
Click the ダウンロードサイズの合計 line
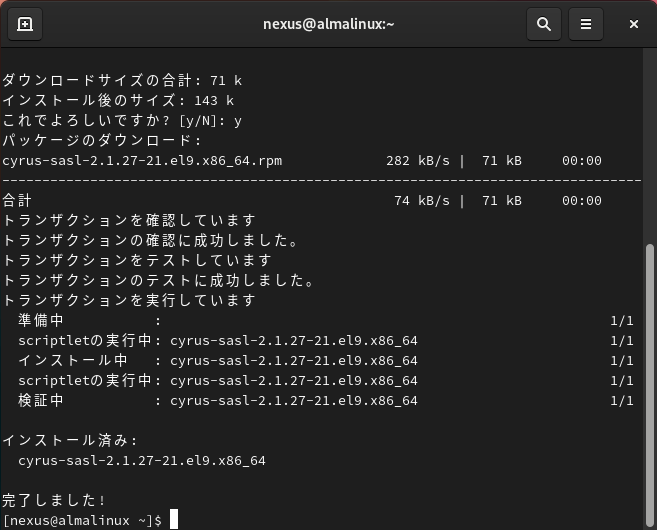tap(122, 80)
